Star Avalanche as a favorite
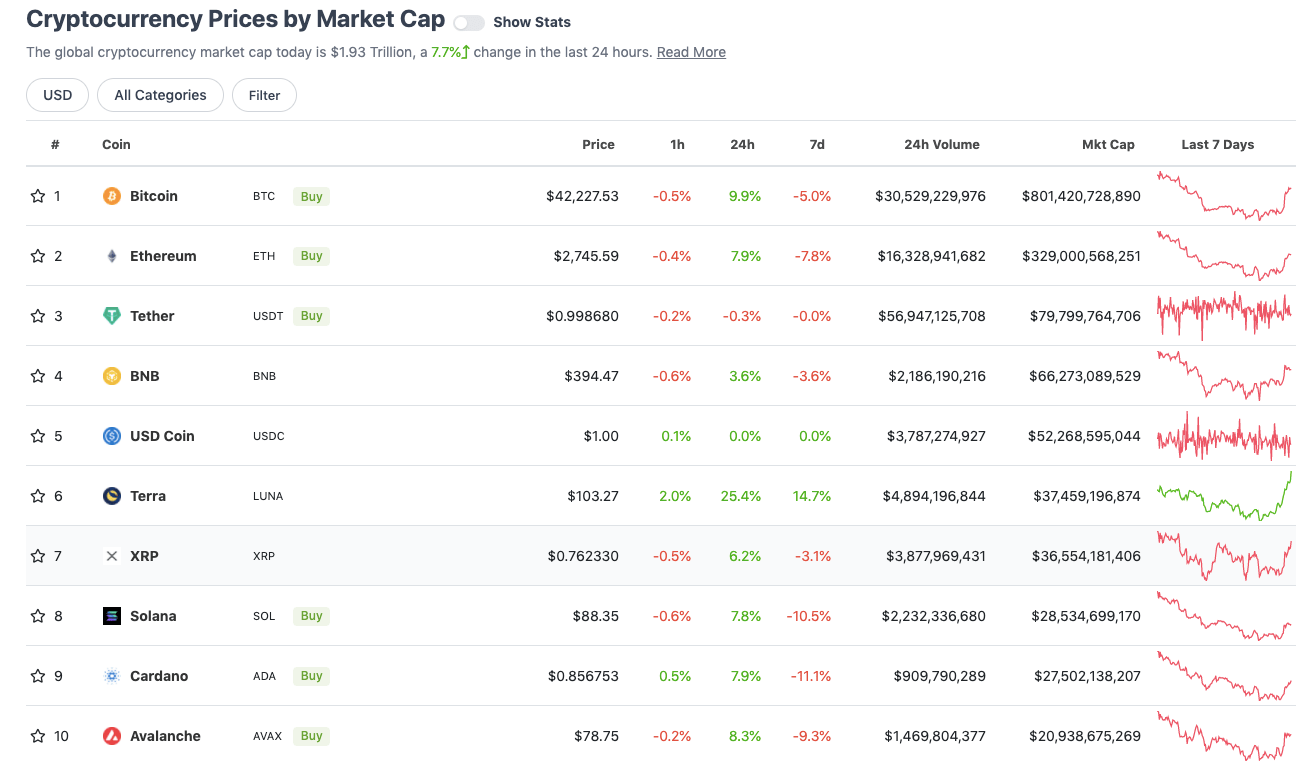Screen dimensions: 1302x765 coord(38,736)
